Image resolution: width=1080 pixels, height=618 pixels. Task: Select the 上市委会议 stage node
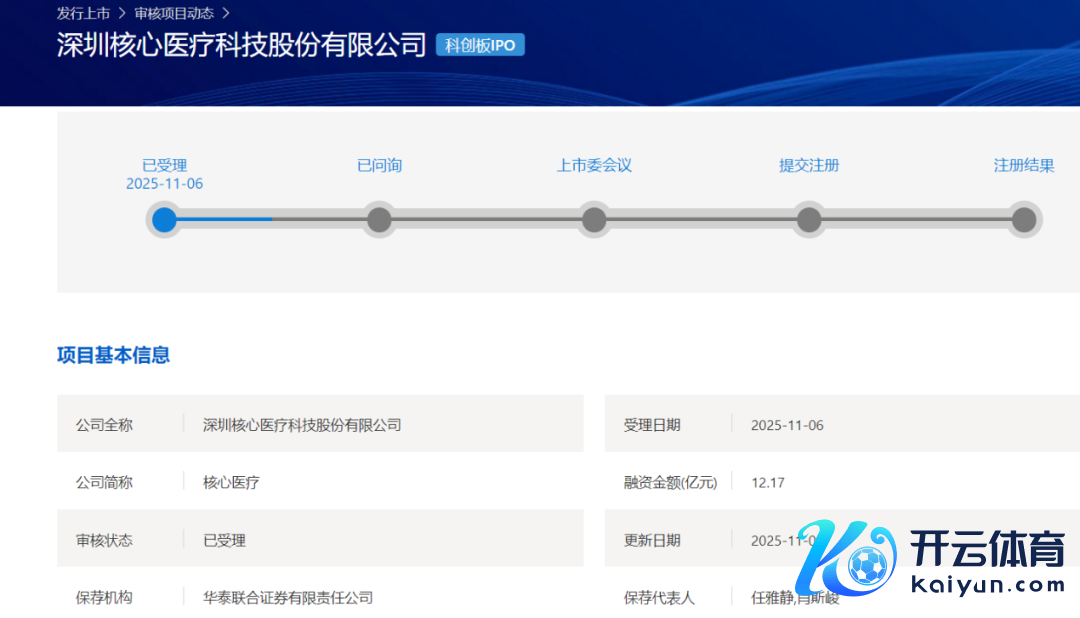pos(594,219)
